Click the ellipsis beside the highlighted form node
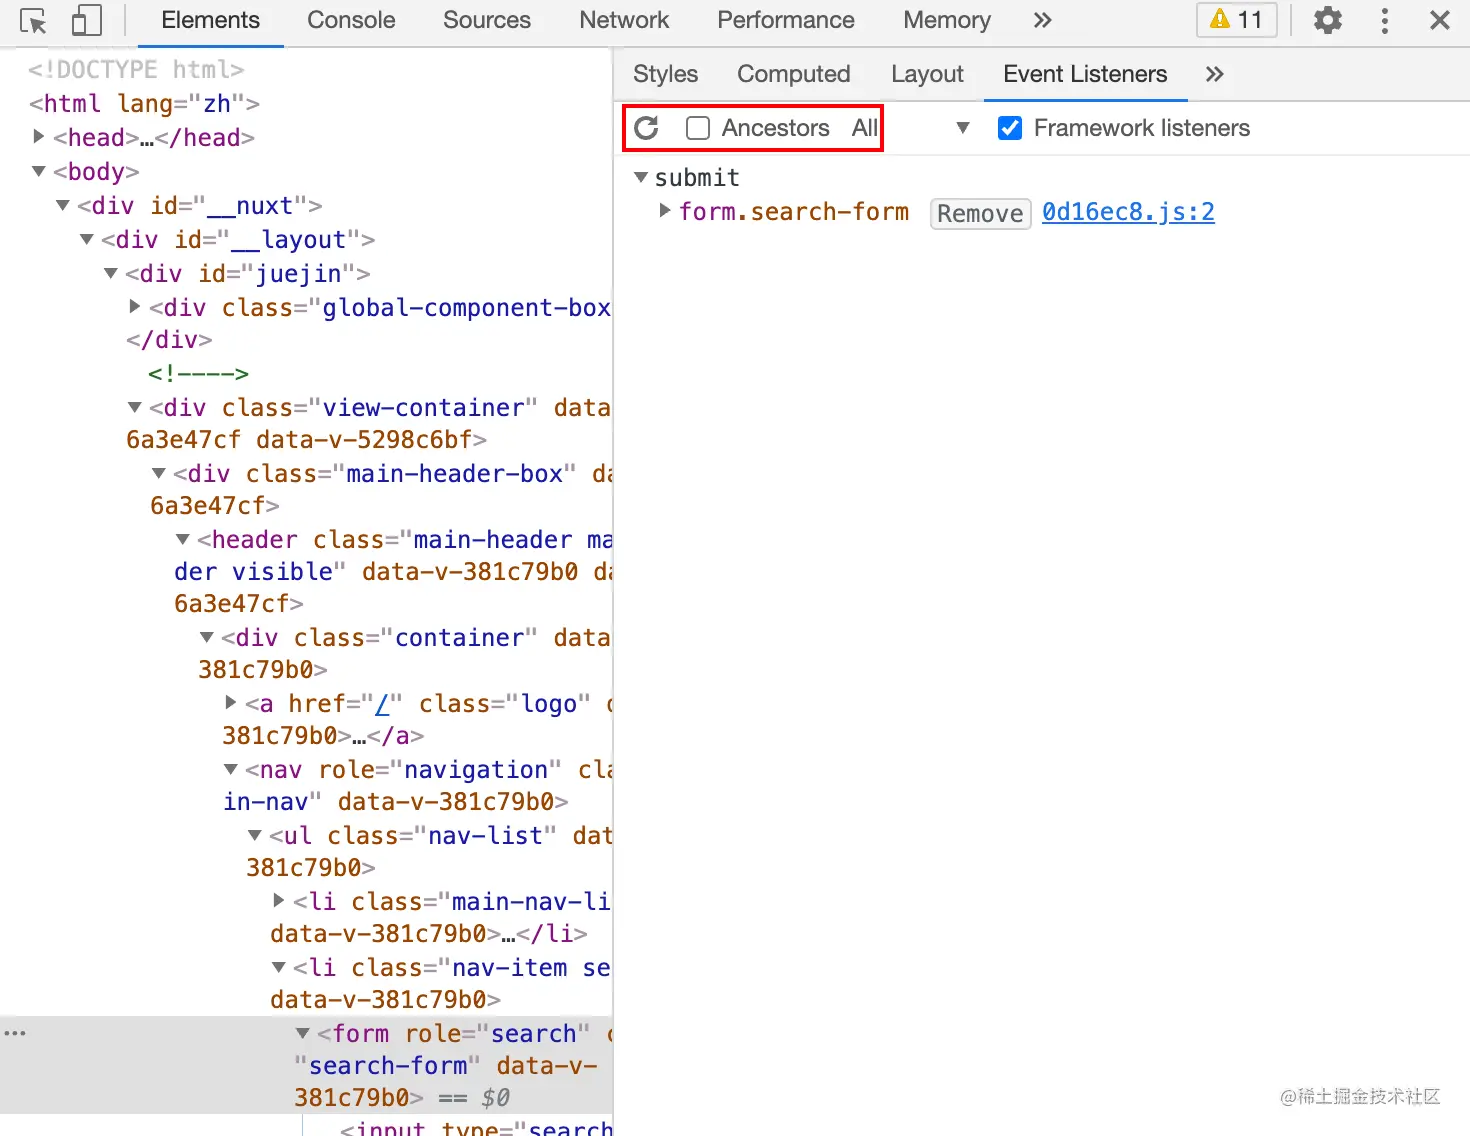The image size is (1470, 1136). tap(15, 1032)
